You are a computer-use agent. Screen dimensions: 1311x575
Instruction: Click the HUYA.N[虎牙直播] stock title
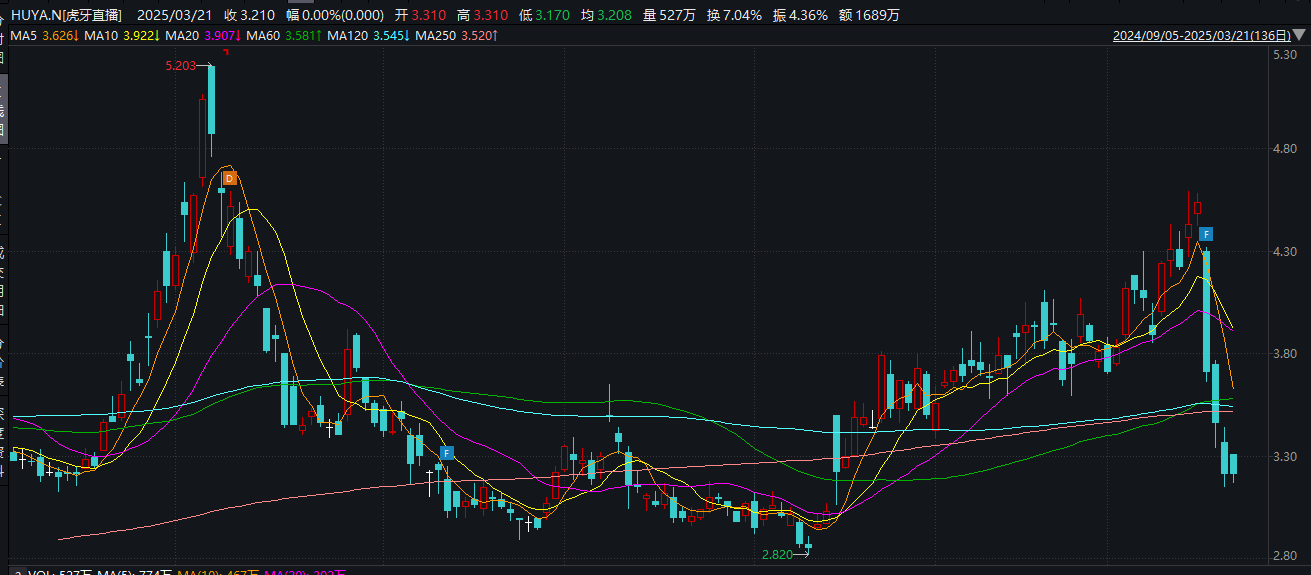[68, 15]
